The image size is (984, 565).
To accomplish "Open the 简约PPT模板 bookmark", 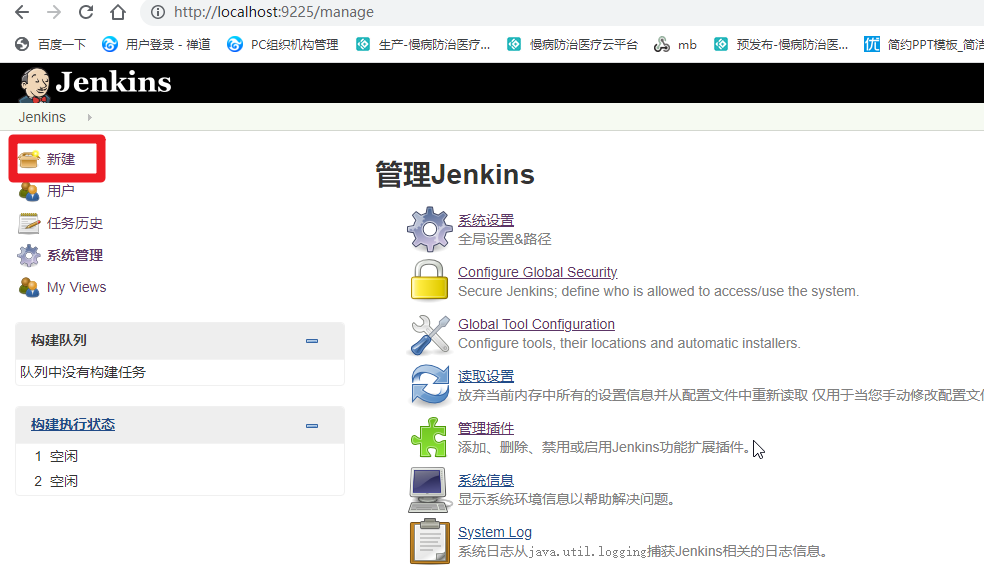I will pyautogui.click(x=924, y=45).
